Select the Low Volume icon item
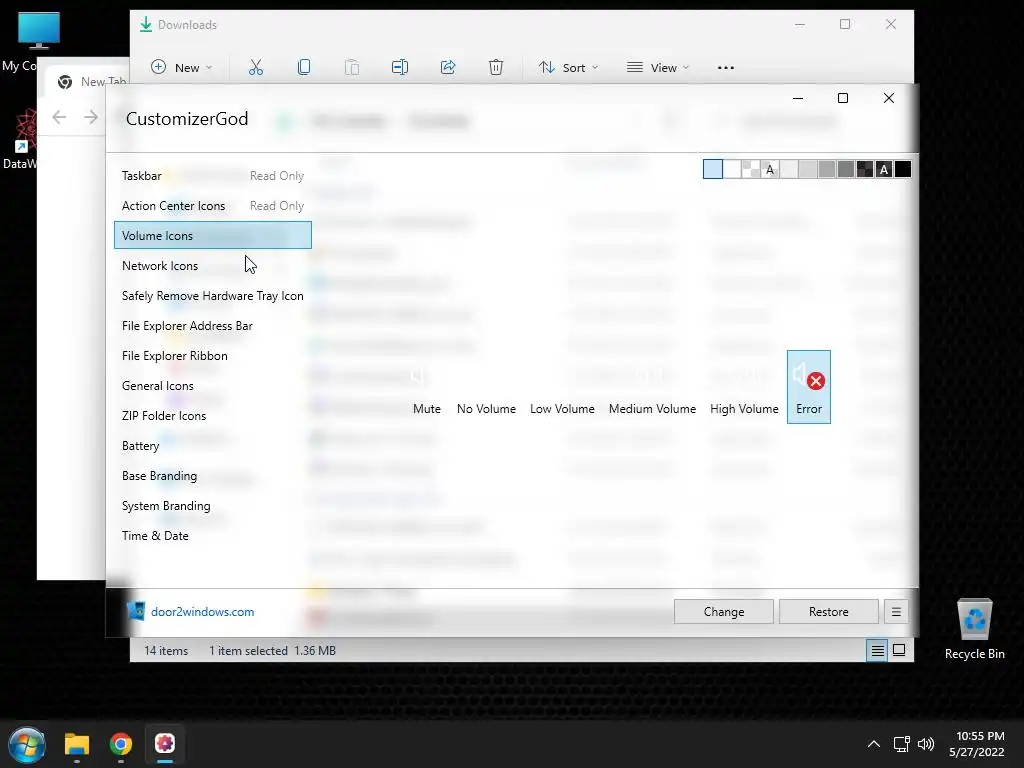This screenshot has height=768, width=1024. (x=562, y=387)
